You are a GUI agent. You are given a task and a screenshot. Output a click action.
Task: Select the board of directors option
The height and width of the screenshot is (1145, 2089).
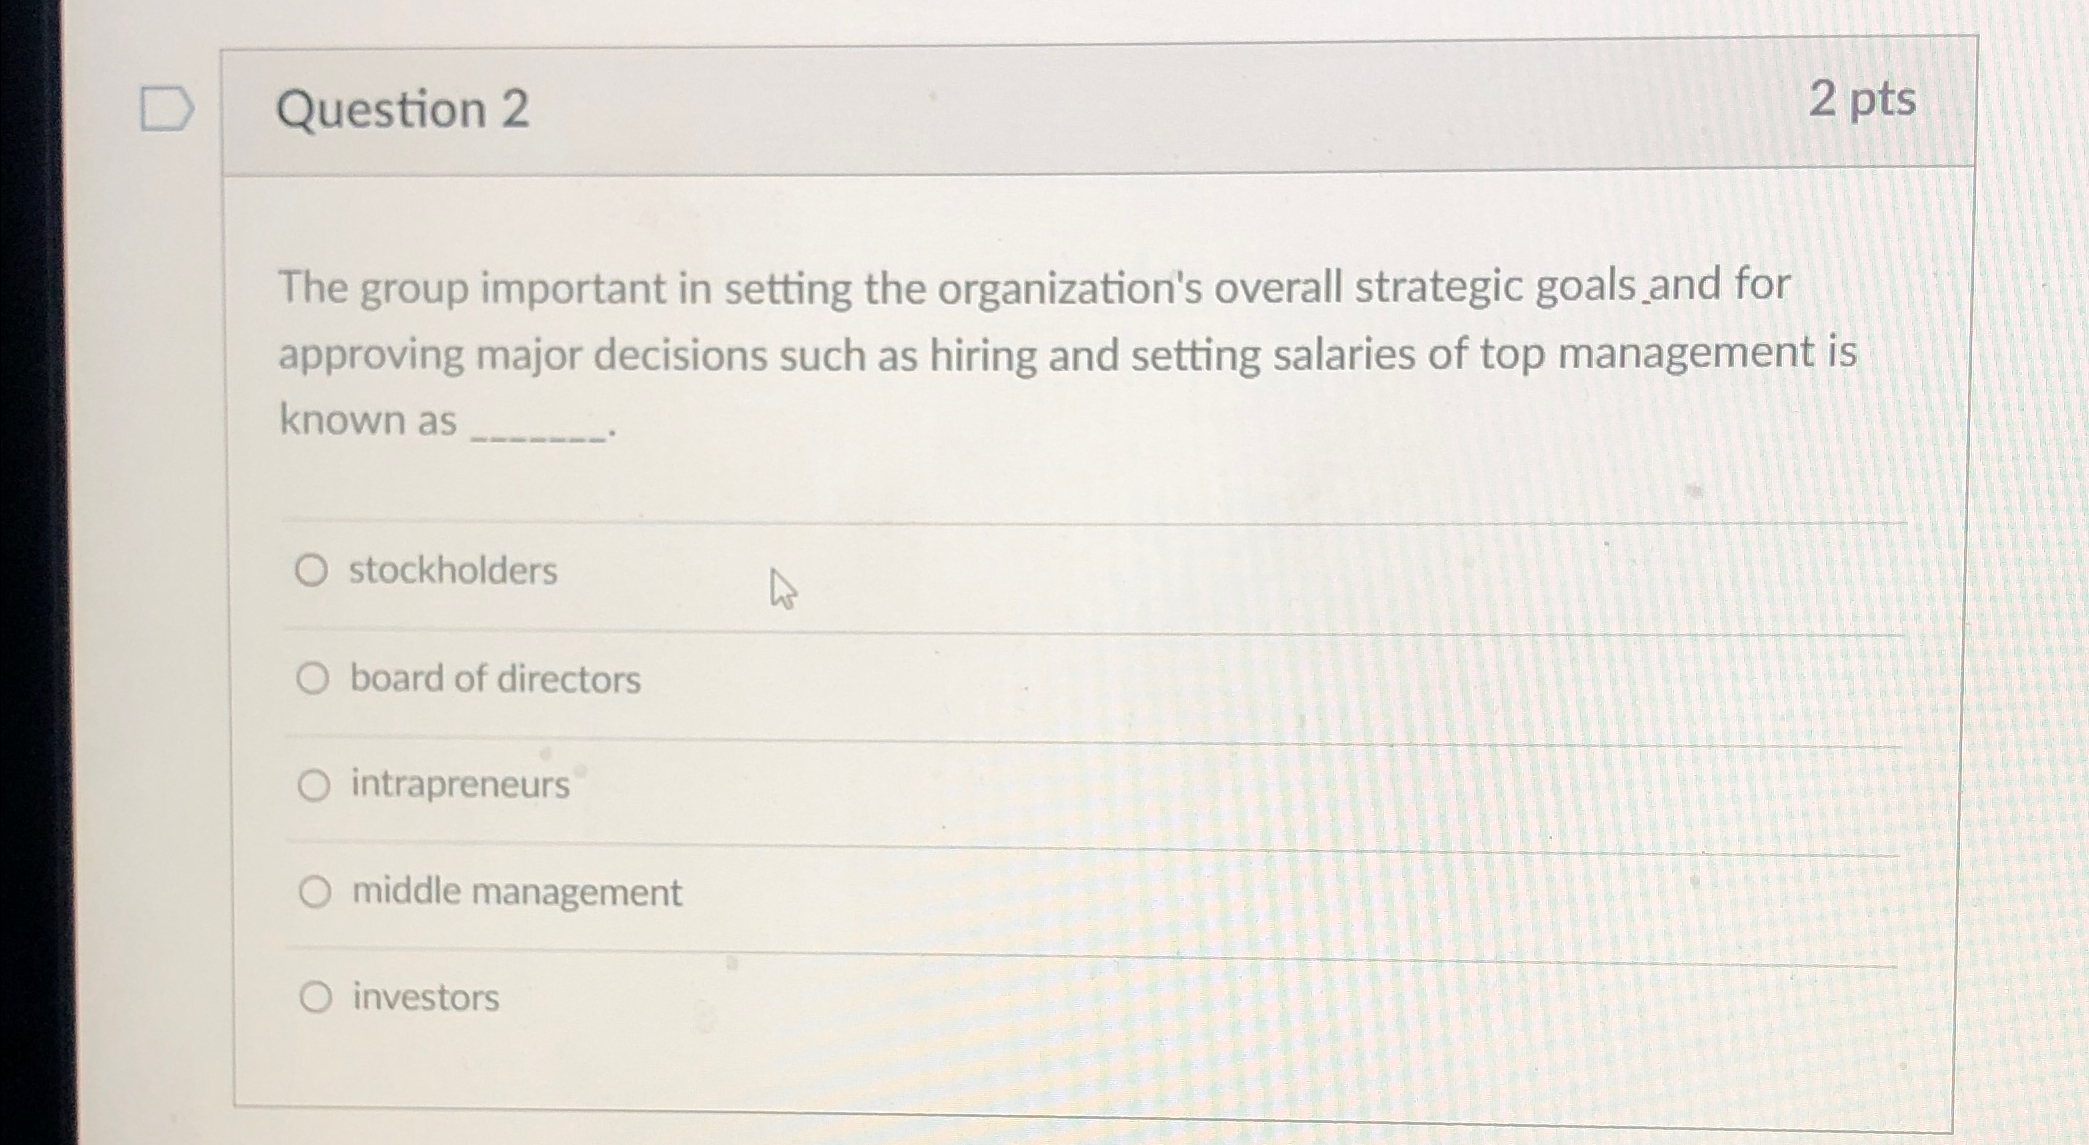click(315, 677)
